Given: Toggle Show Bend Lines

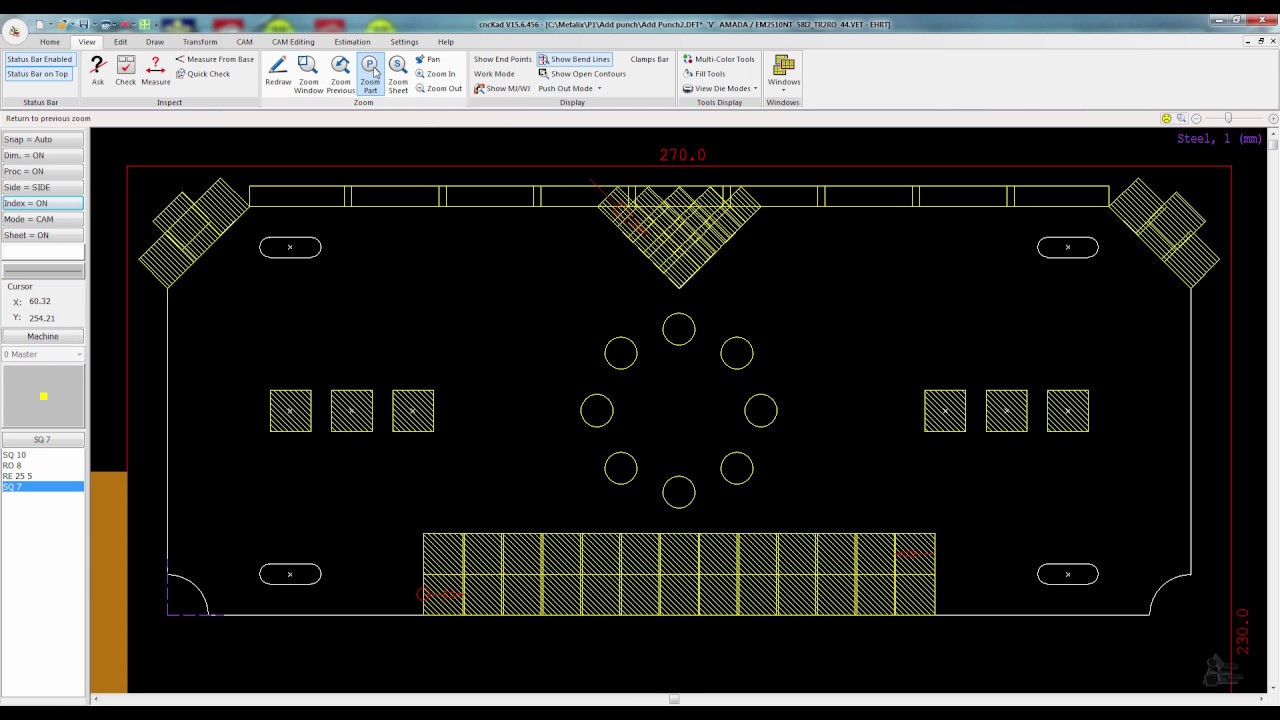Looking at the screenshot, I should (574, 59).
